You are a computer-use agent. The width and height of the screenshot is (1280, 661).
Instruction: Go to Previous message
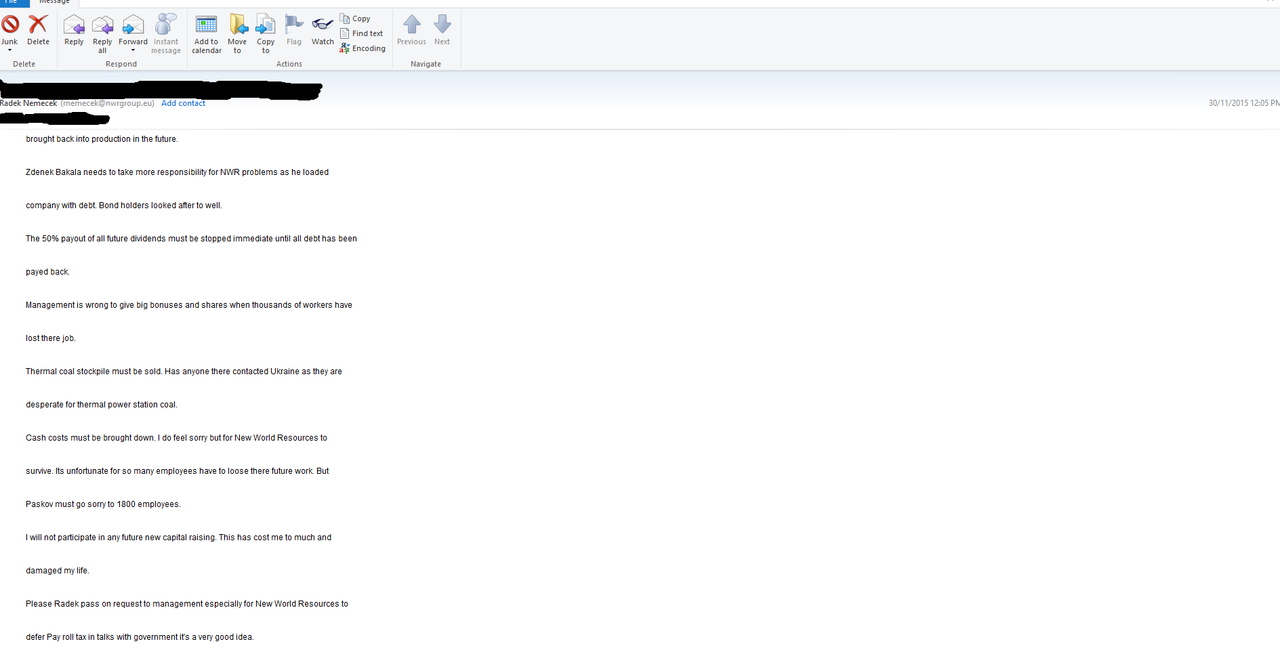[411, 30]
